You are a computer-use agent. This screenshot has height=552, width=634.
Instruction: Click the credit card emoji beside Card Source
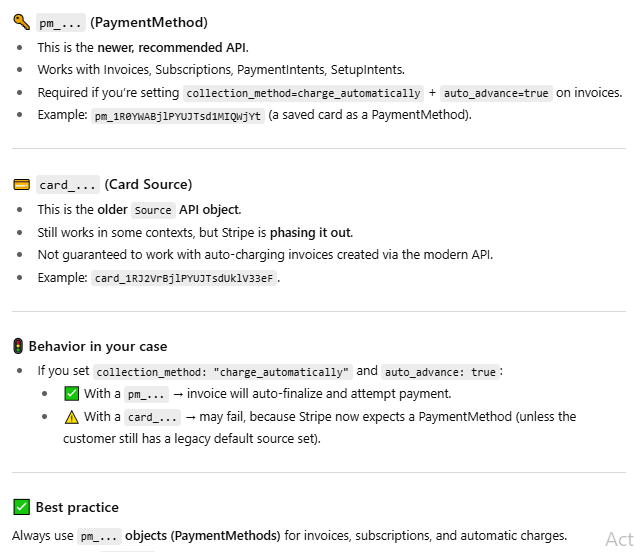coord(21,185)
